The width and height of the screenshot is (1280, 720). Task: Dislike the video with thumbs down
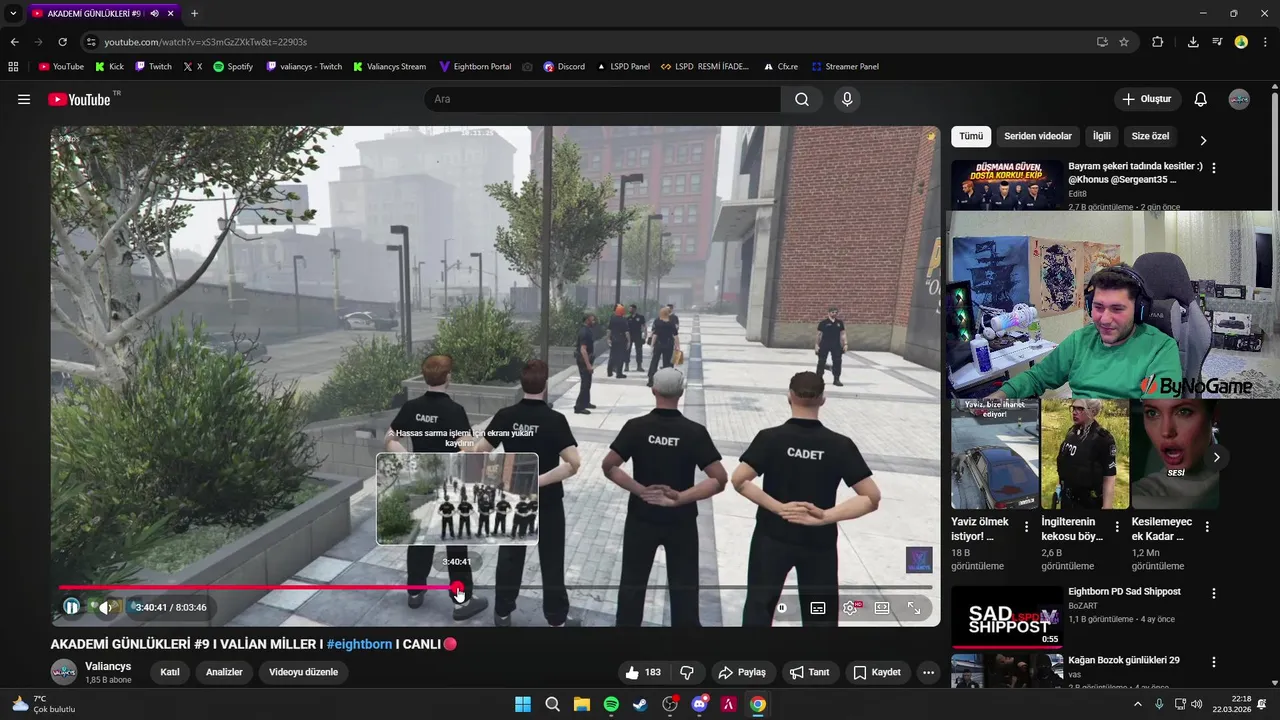point(687,672)
